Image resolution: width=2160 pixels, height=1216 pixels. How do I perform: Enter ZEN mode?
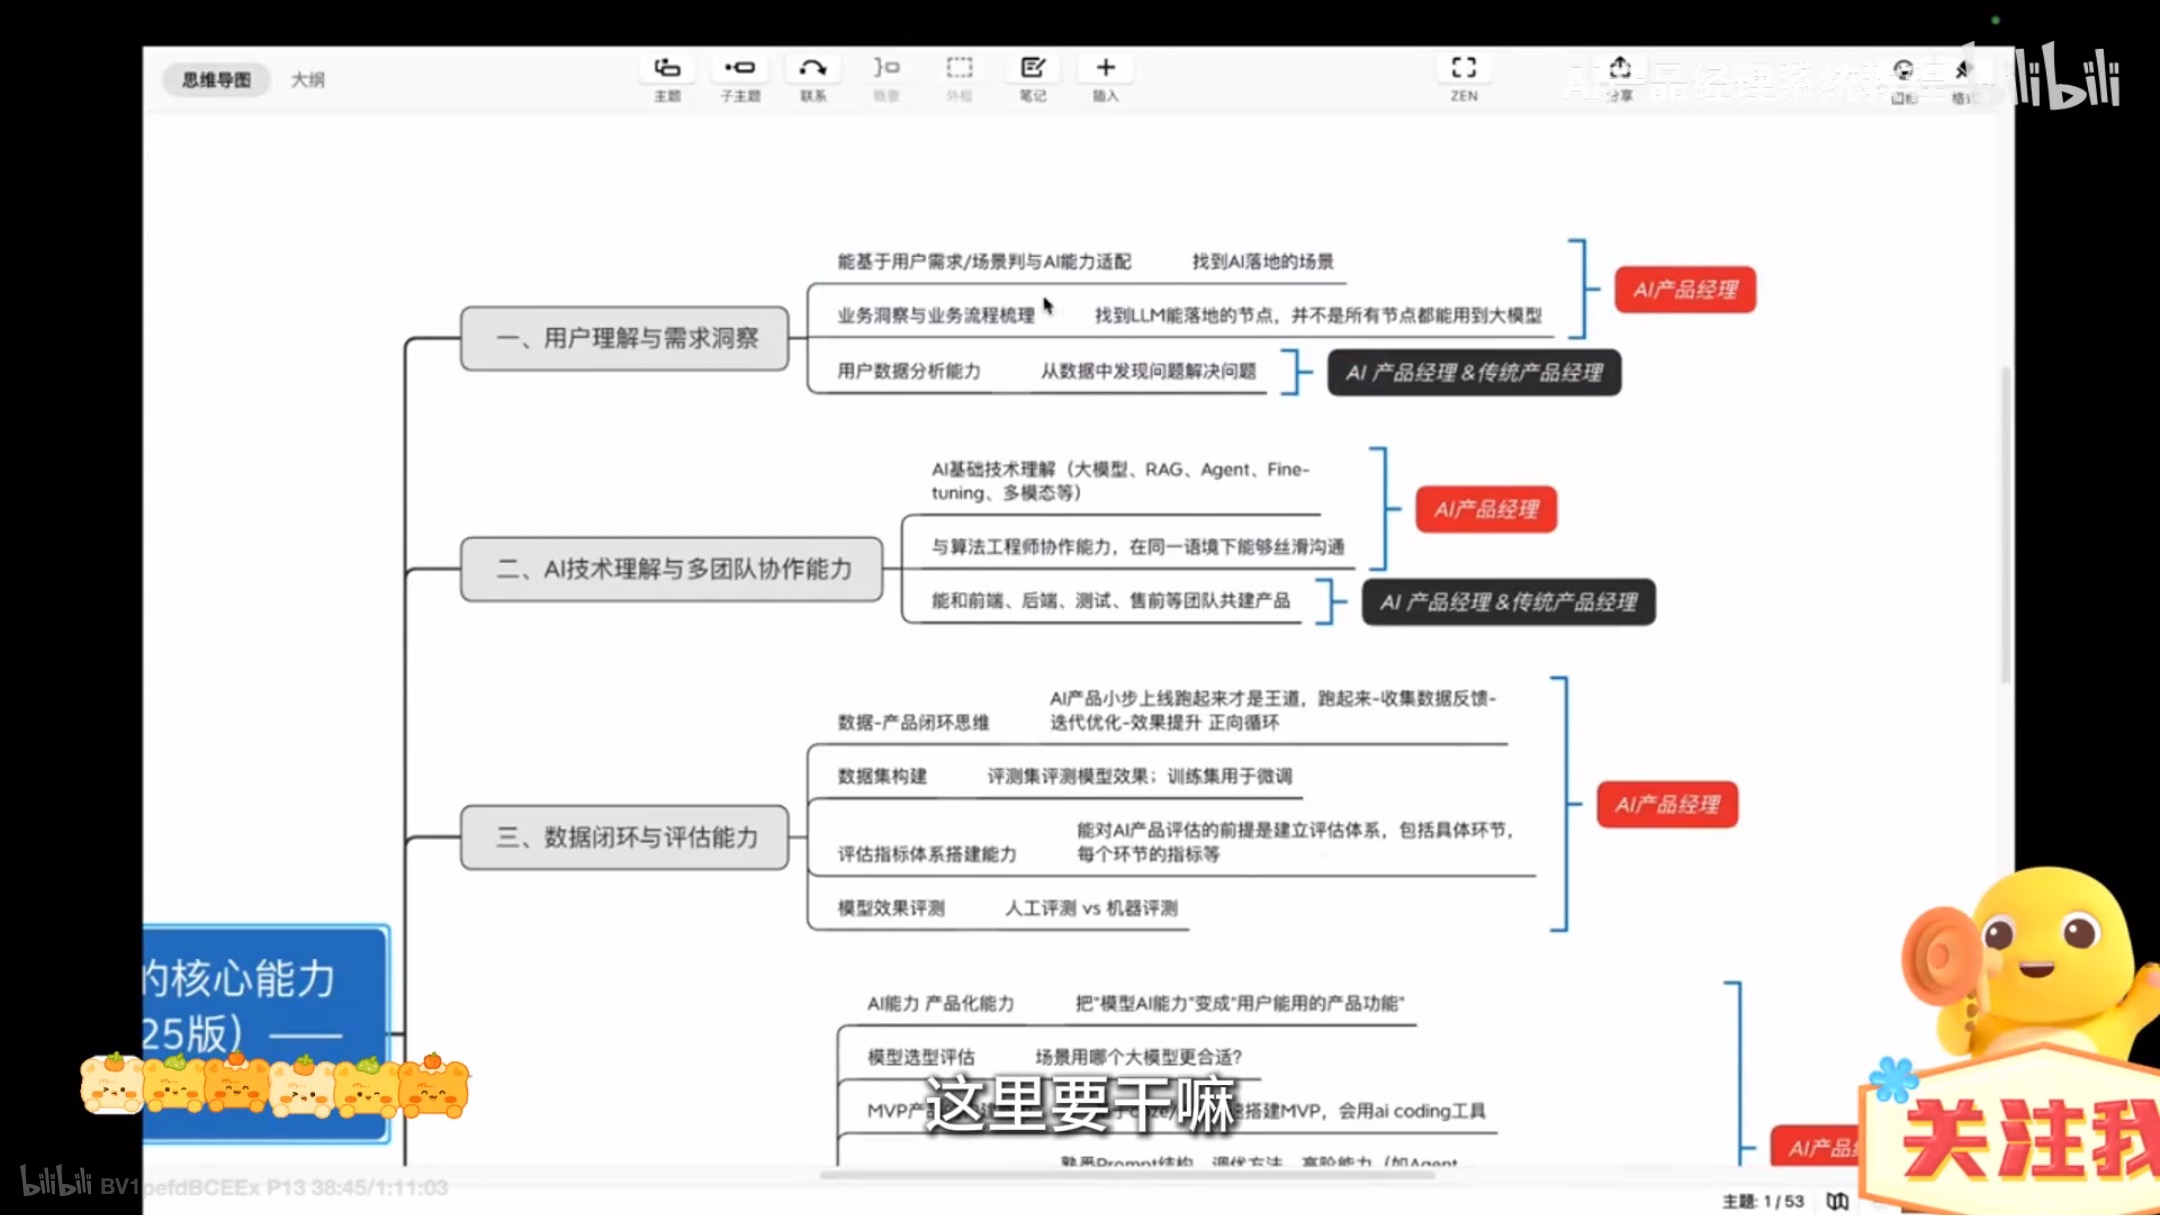tap(1464, 69)
